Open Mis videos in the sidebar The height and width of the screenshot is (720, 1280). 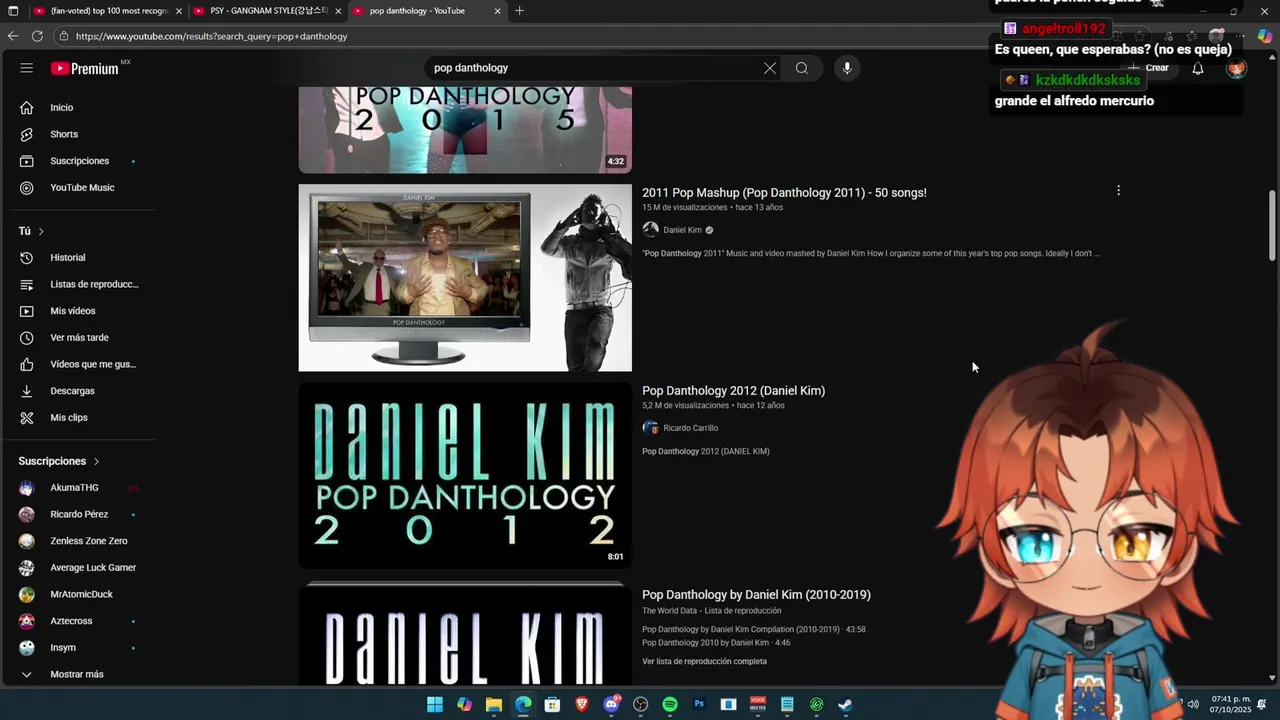click(73, 311)
